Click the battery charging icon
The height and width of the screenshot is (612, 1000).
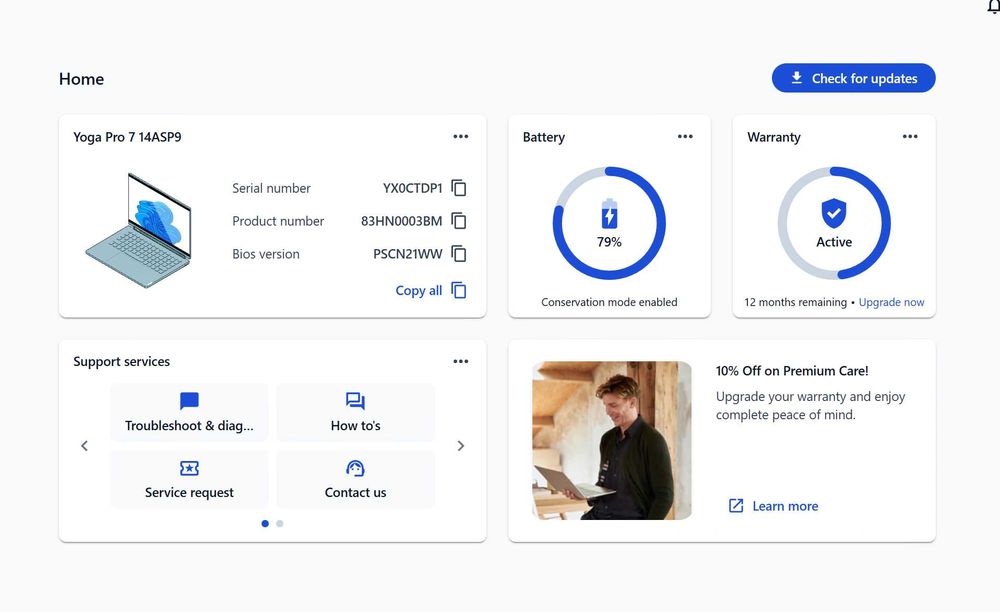click(x=609, y=214)
